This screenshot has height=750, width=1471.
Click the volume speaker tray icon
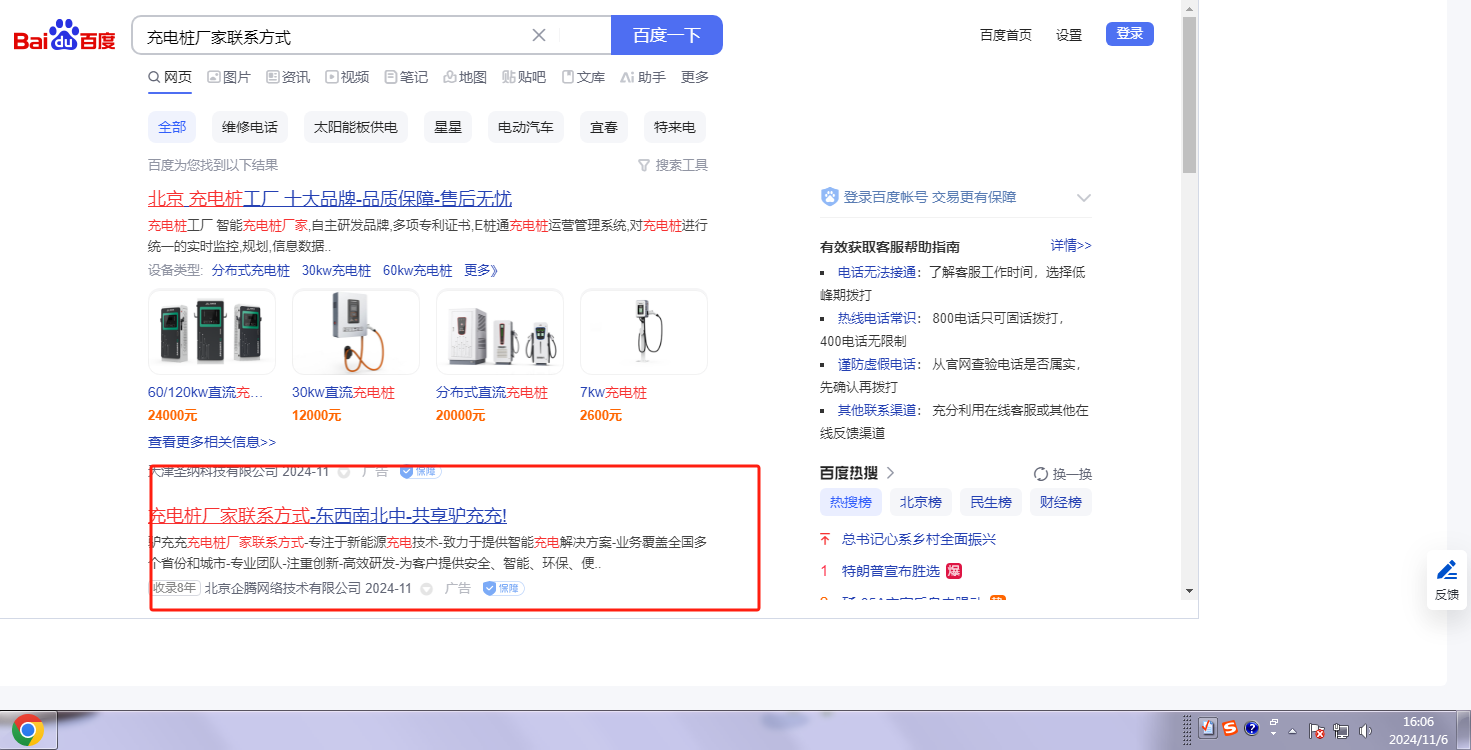(x=1365, y=731)
